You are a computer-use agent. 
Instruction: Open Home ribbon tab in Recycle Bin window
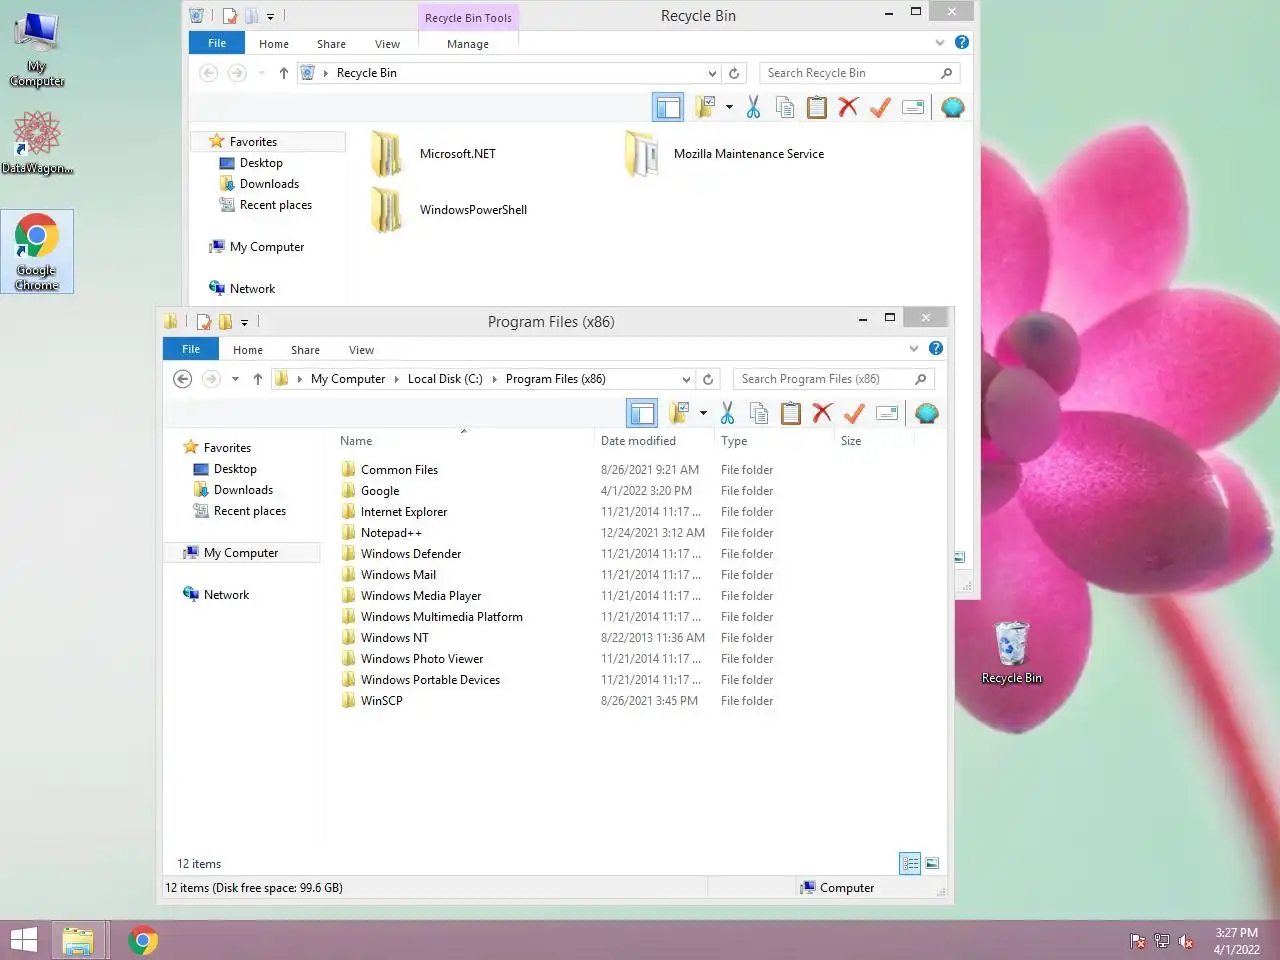tap(274, 44)
